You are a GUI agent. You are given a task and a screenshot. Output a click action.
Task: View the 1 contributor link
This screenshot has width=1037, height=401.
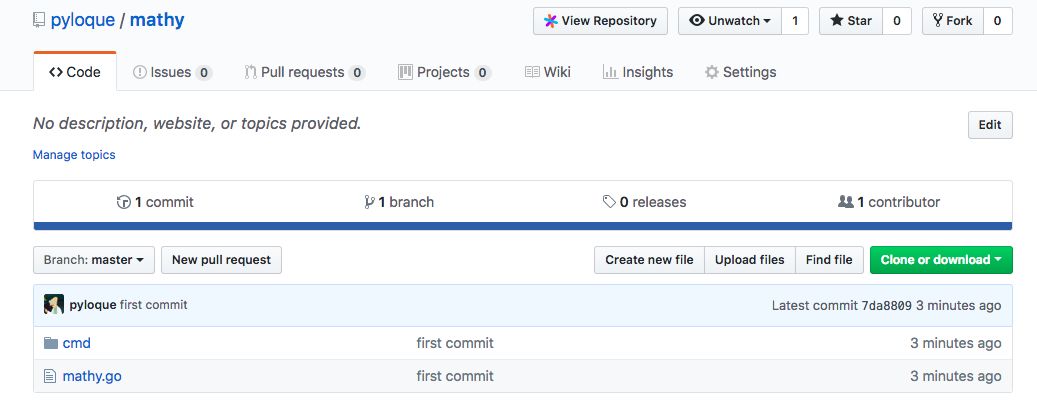[889, 202]
